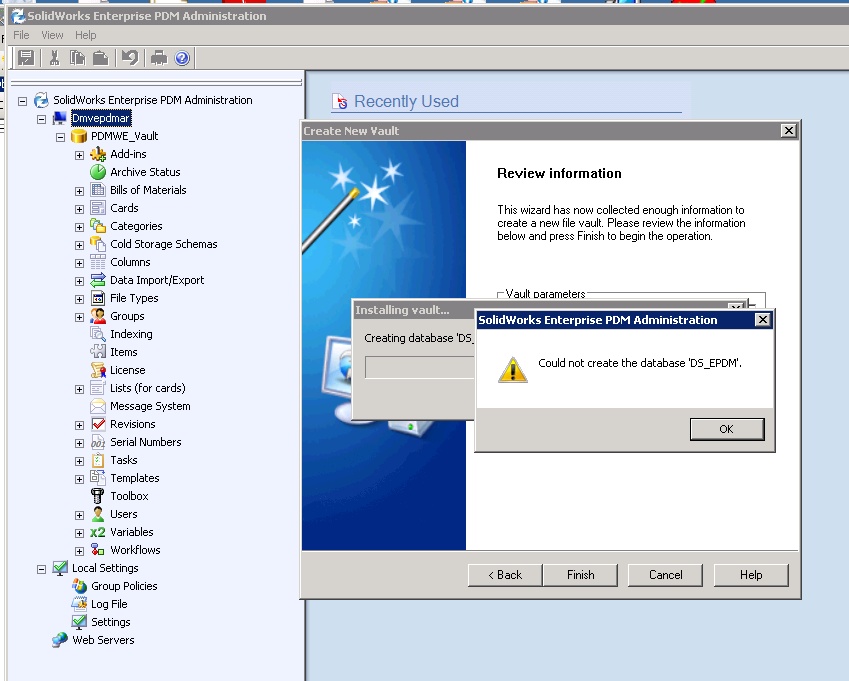The image size is (849, 681).
Task: Click the wizard's Help button
Action: pyautogui.click(x=751, y=575)
